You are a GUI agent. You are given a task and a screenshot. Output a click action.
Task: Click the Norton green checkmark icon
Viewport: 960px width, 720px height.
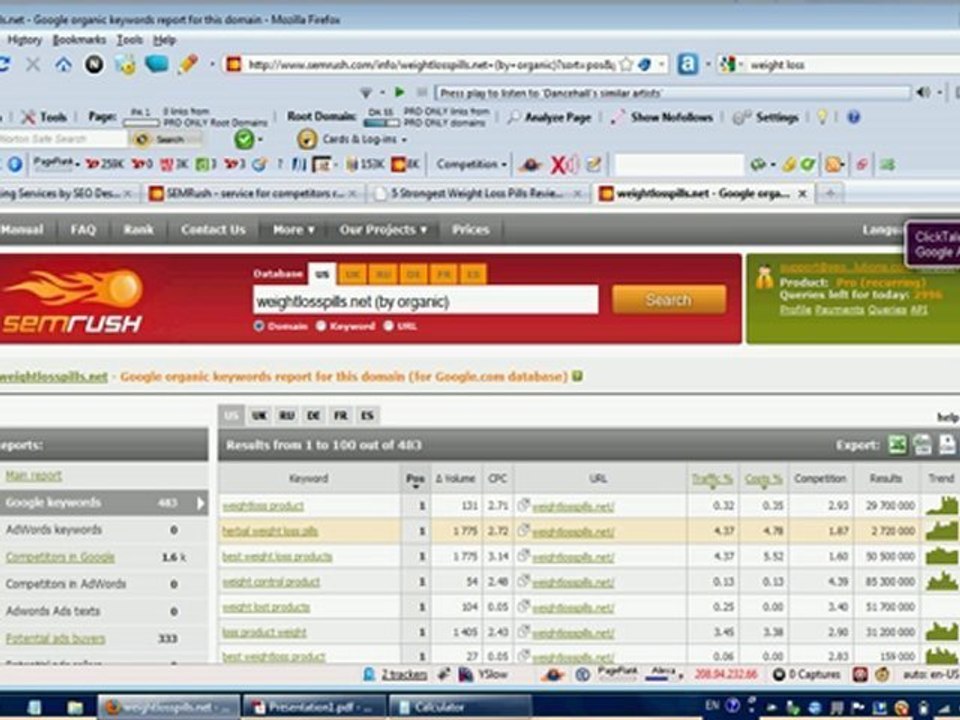point(244,140)
